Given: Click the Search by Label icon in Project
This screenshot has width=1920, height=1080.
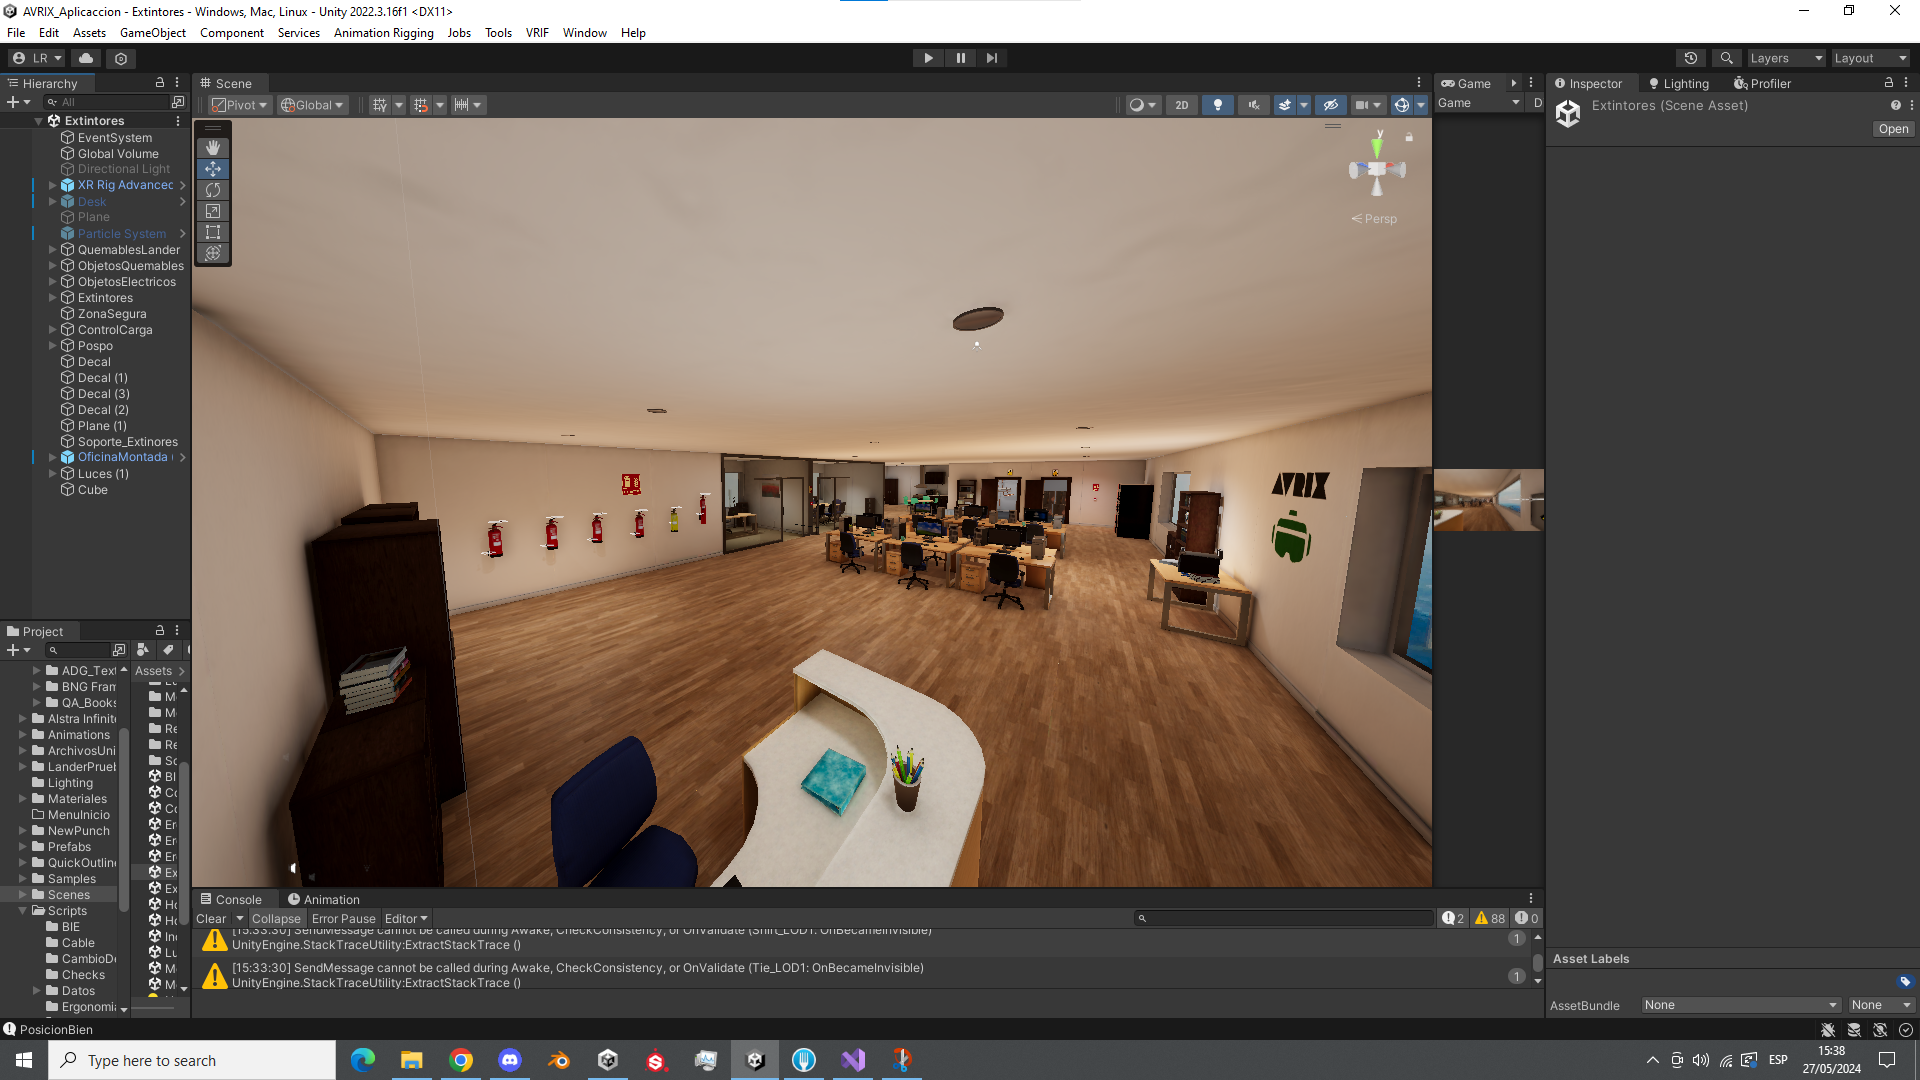Looking at the screenshot, I should click(168, 650).
